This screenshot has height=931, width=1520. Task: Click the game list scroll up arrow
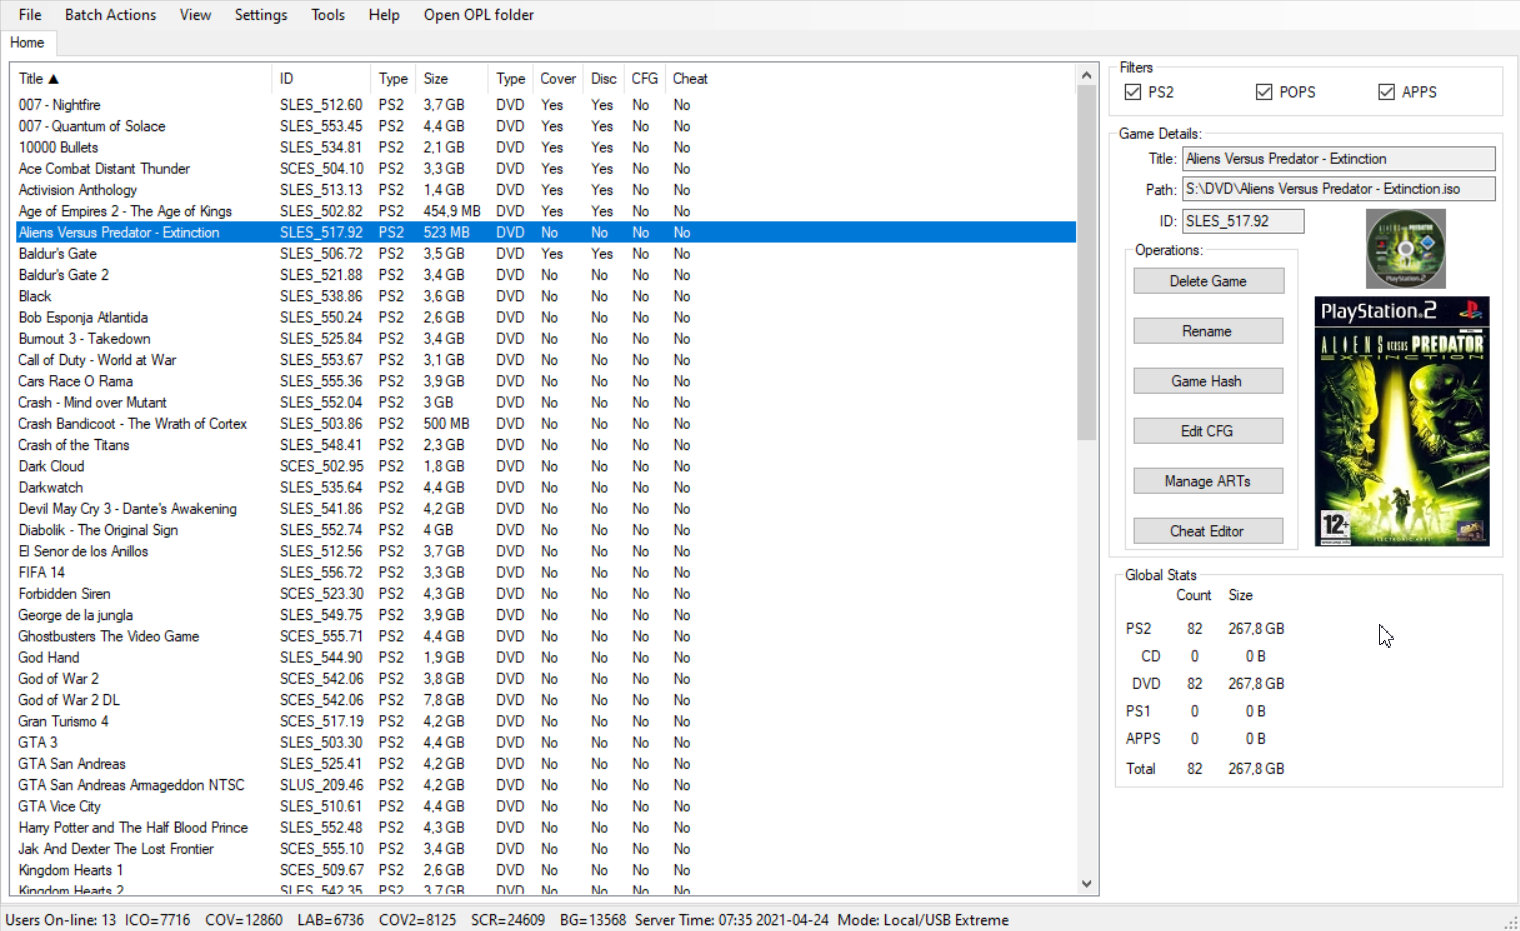tap(1087, 75)
